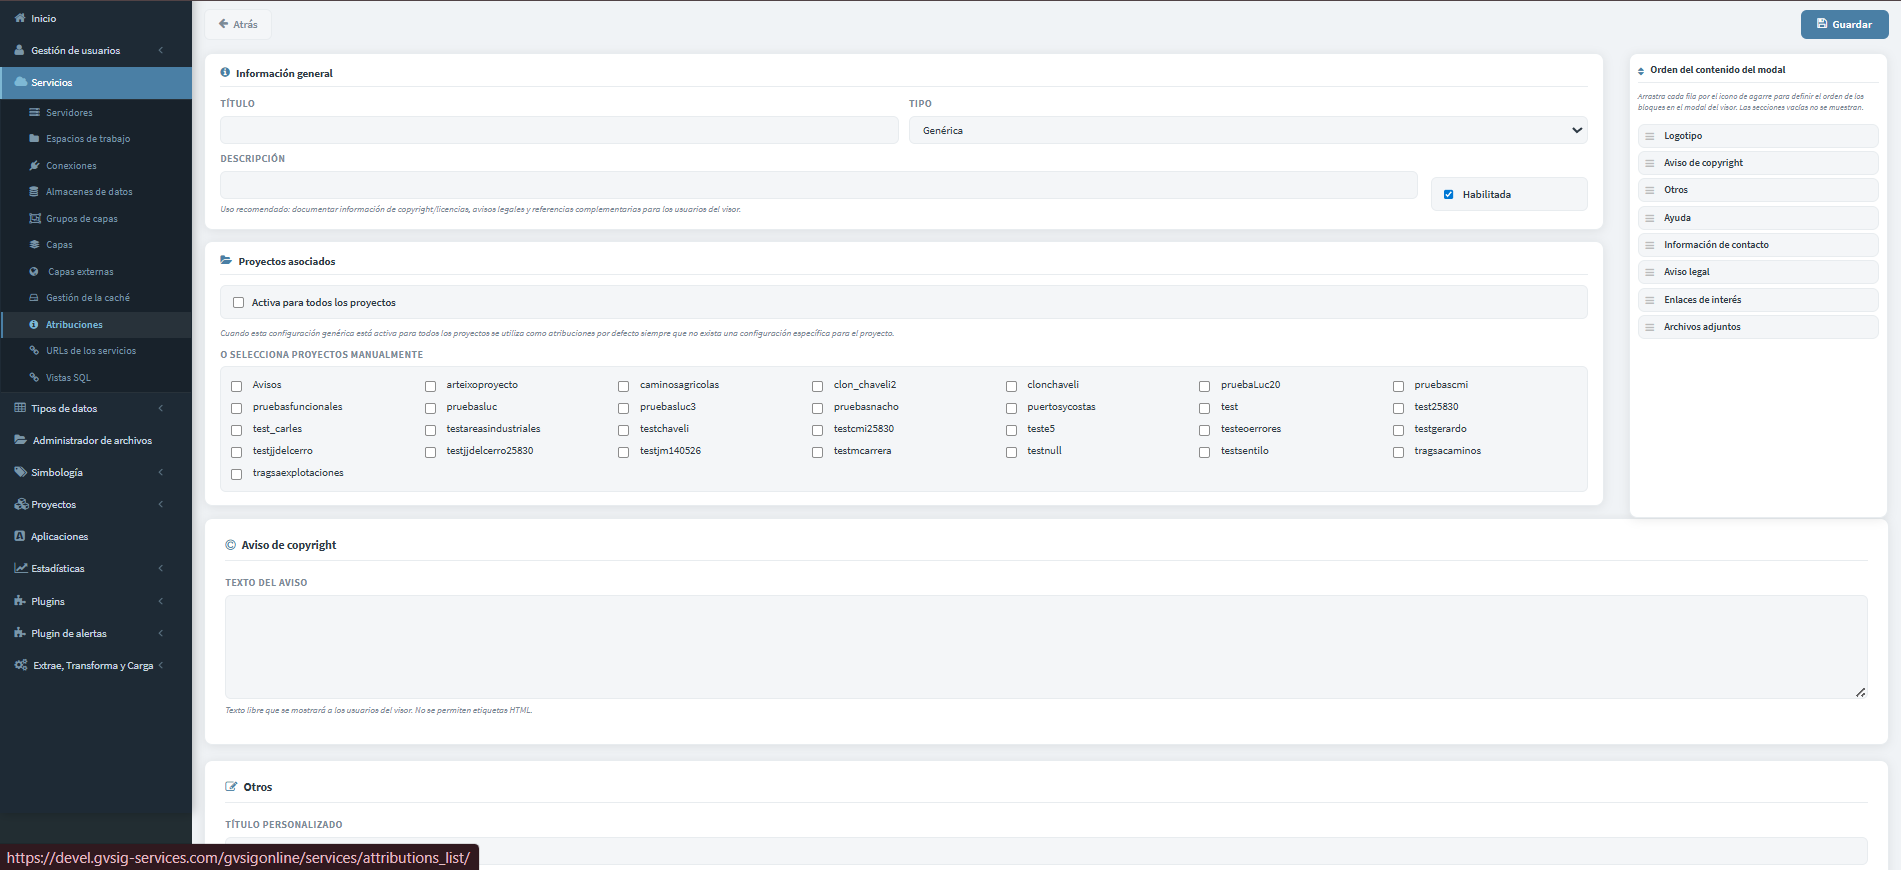Uncheck the Habilitada checkbox

pyautogui.click(x=1448, y=195)
